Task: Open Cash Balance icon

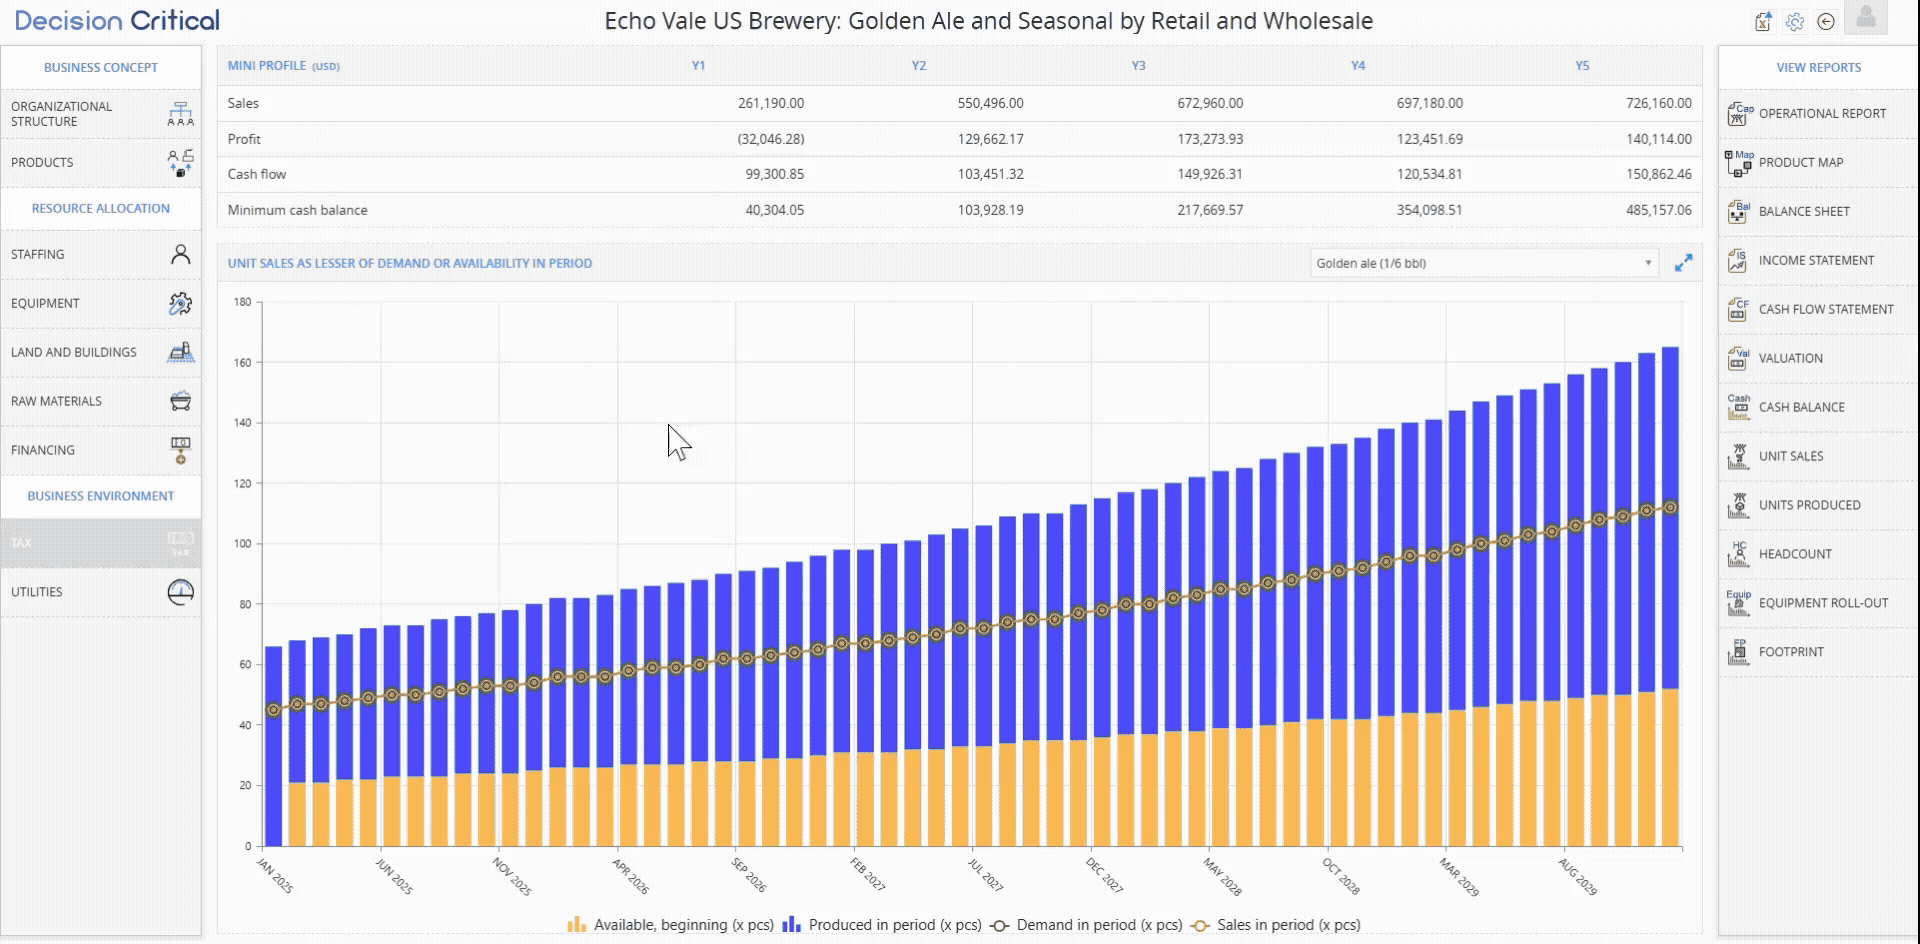Action: click(1739, 407)
